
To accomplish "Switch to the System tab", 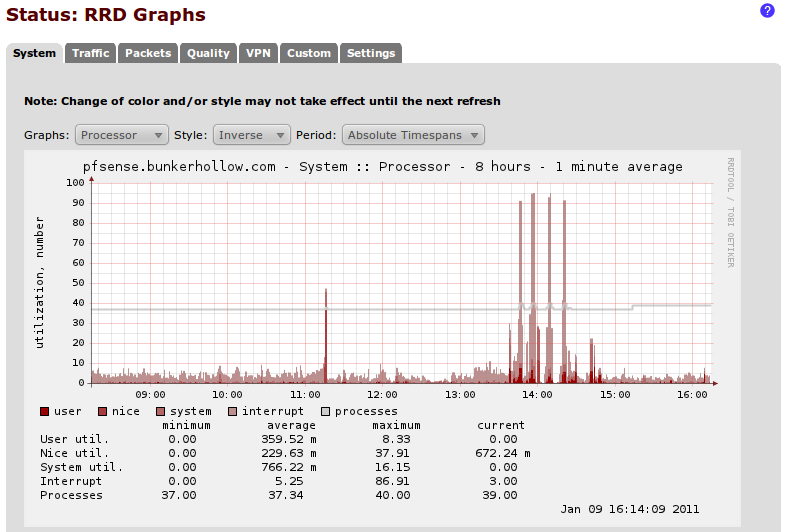I will [x=34, y=53].
